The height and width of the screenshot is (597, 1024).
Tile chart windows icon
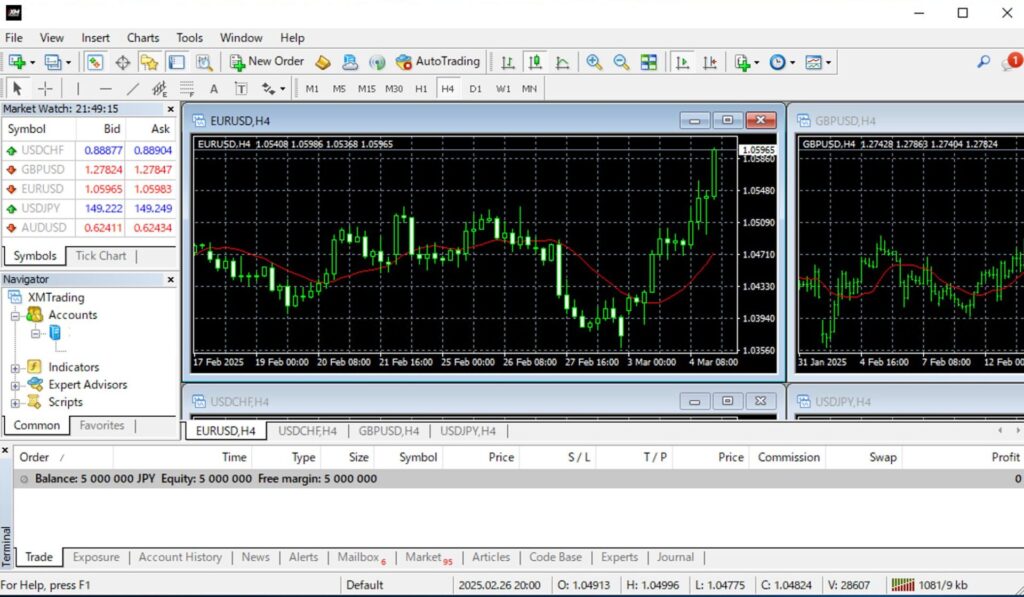[648, 62]
